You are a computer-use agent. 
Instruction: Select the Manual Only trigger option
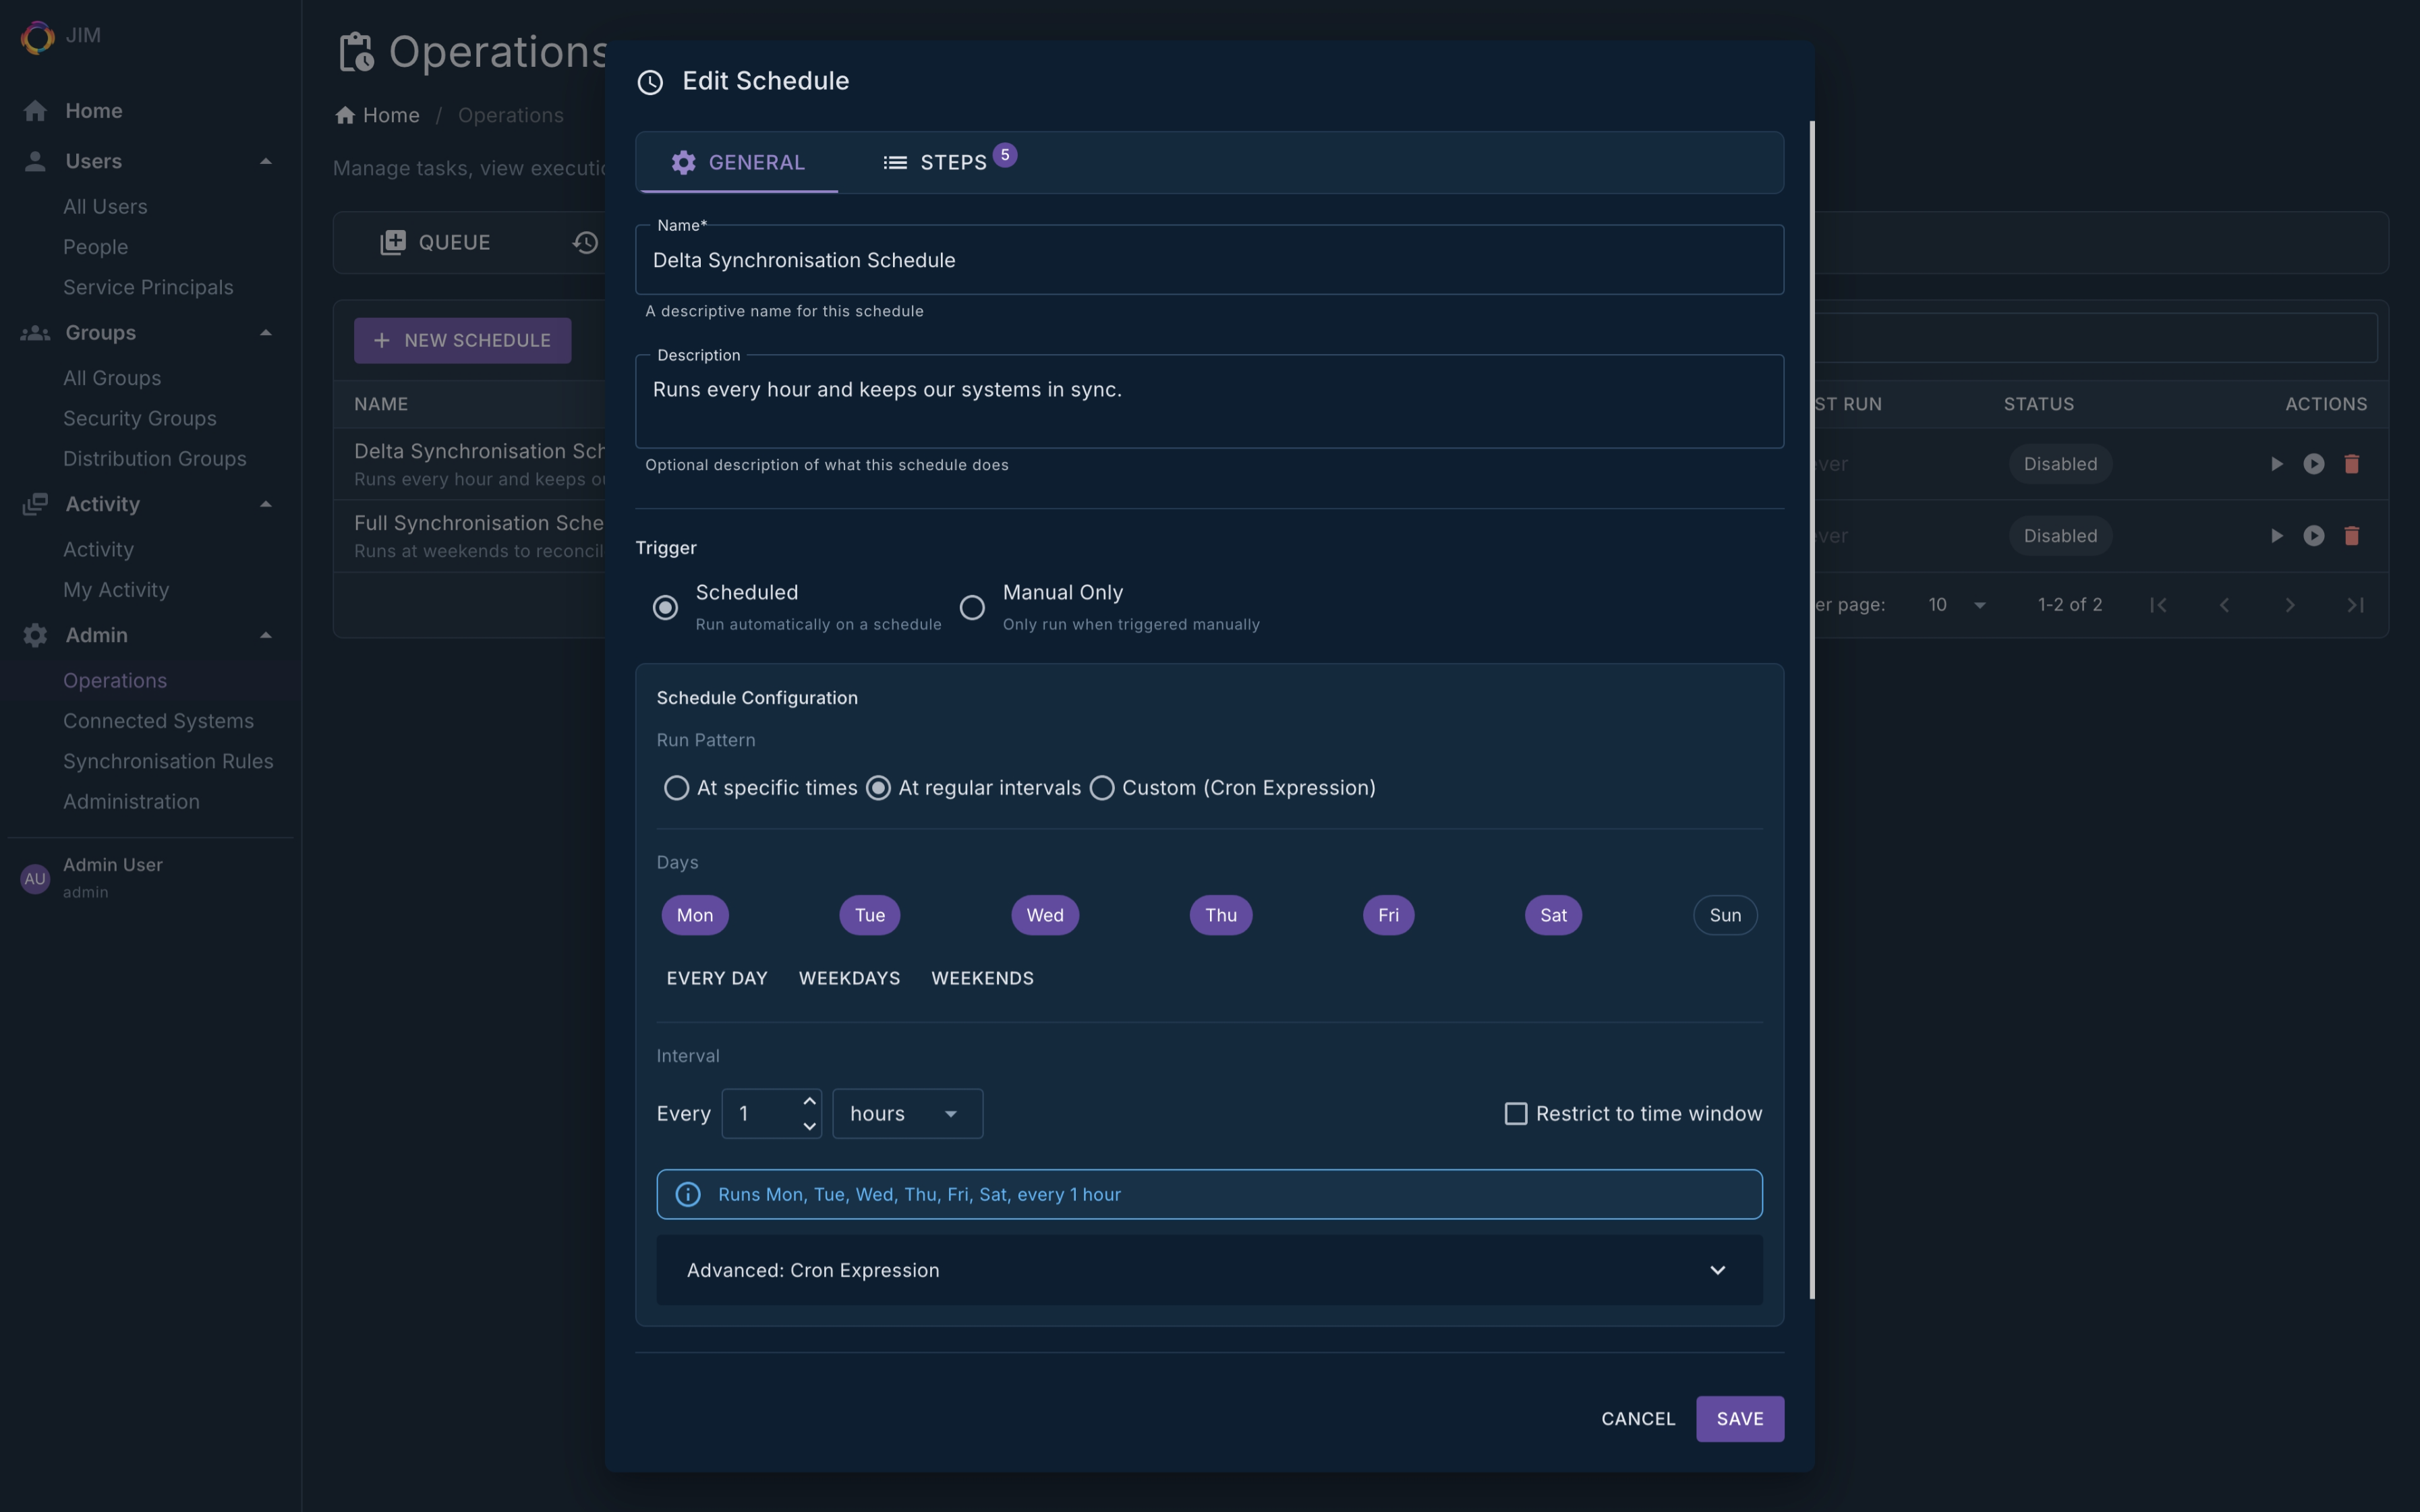[972, 607]
